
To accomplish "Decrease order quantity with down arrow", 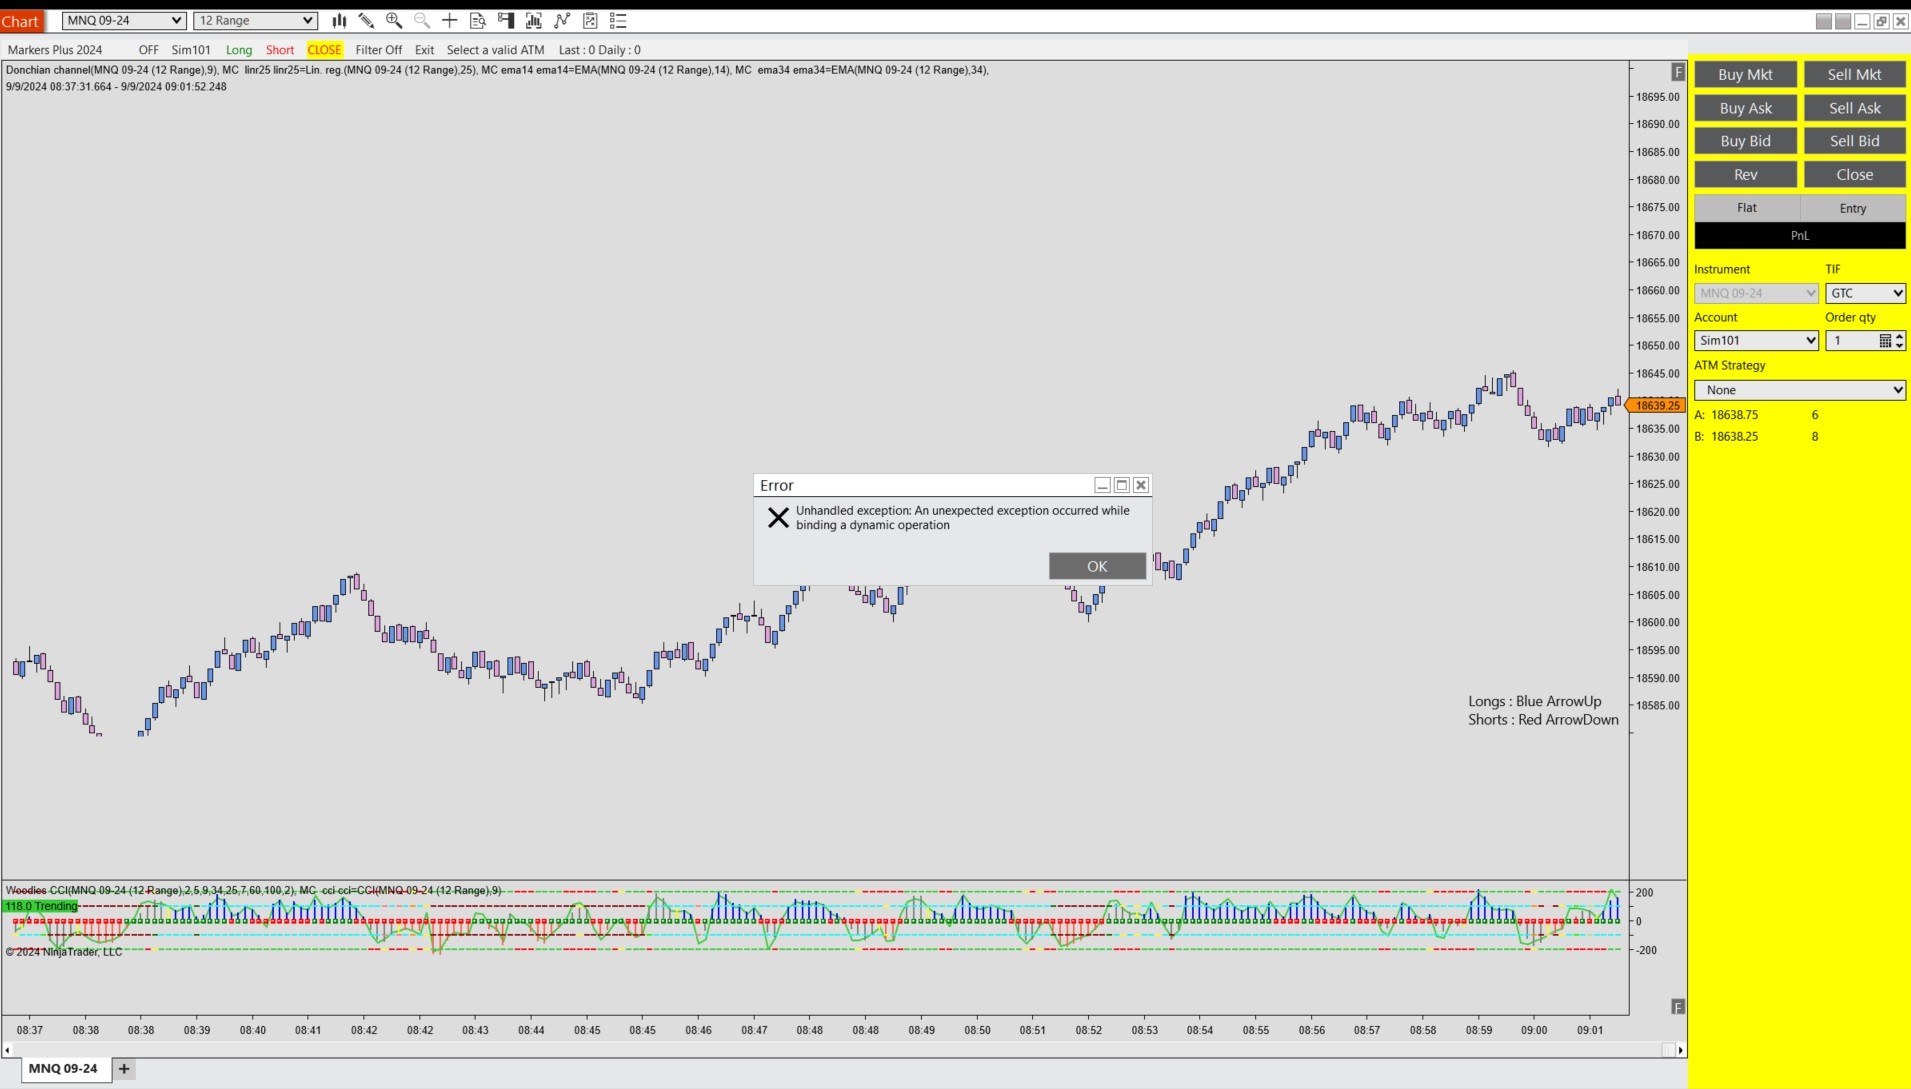I will pyautogui.click(x=1899, y=346).
